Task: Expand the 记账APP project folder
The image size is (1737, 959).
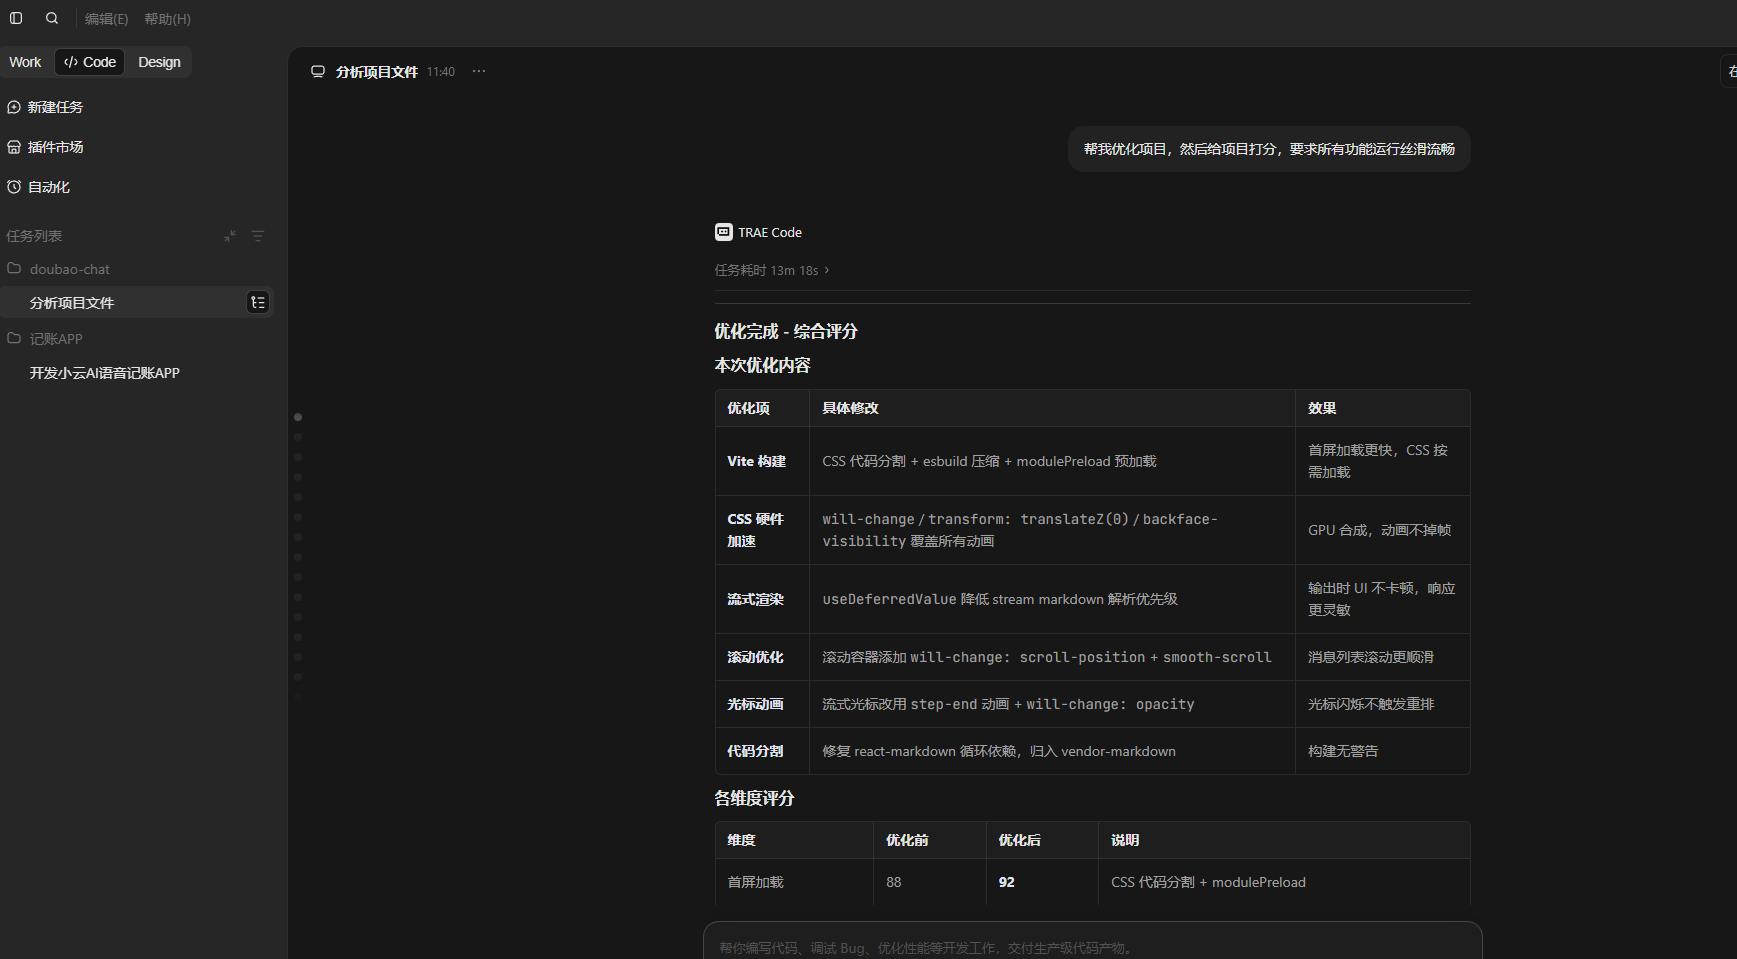Action: 45,339
